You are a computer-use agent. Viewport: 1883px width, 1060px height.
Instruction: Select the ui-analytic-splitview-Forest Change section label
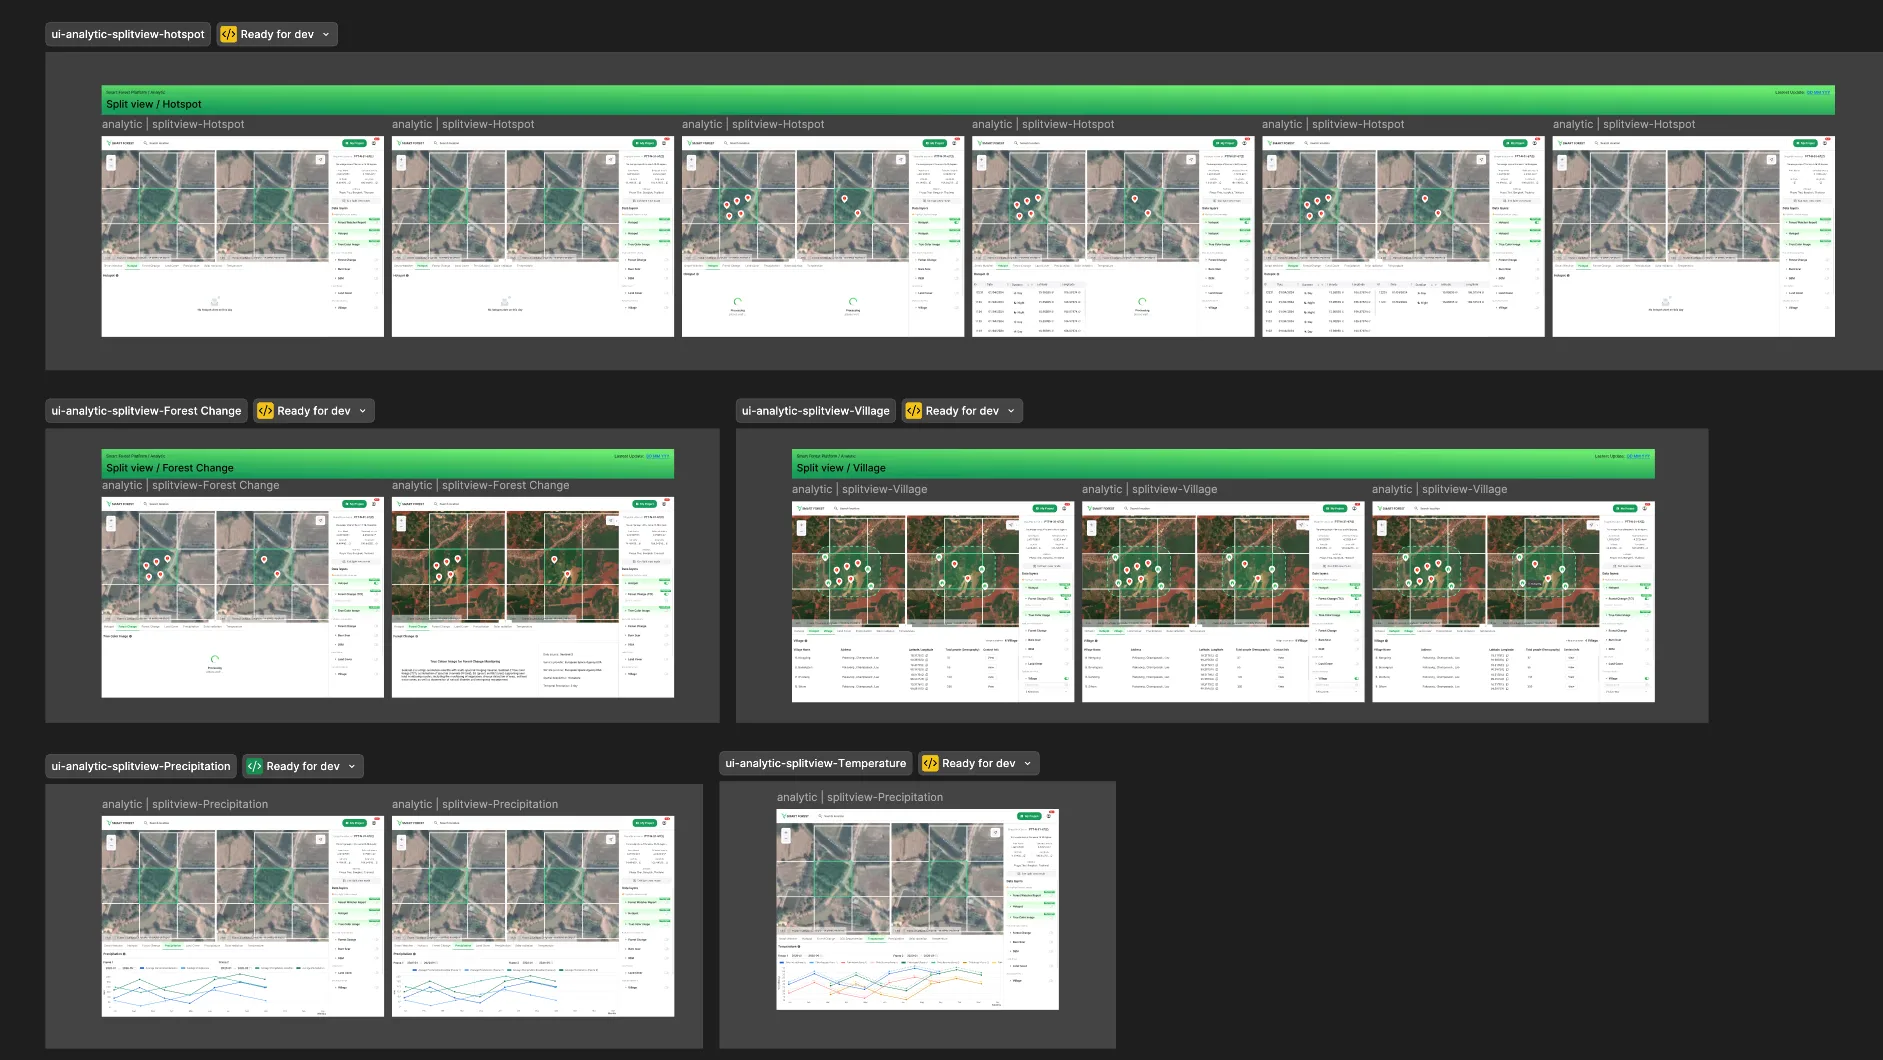click(x=146, y=411)
